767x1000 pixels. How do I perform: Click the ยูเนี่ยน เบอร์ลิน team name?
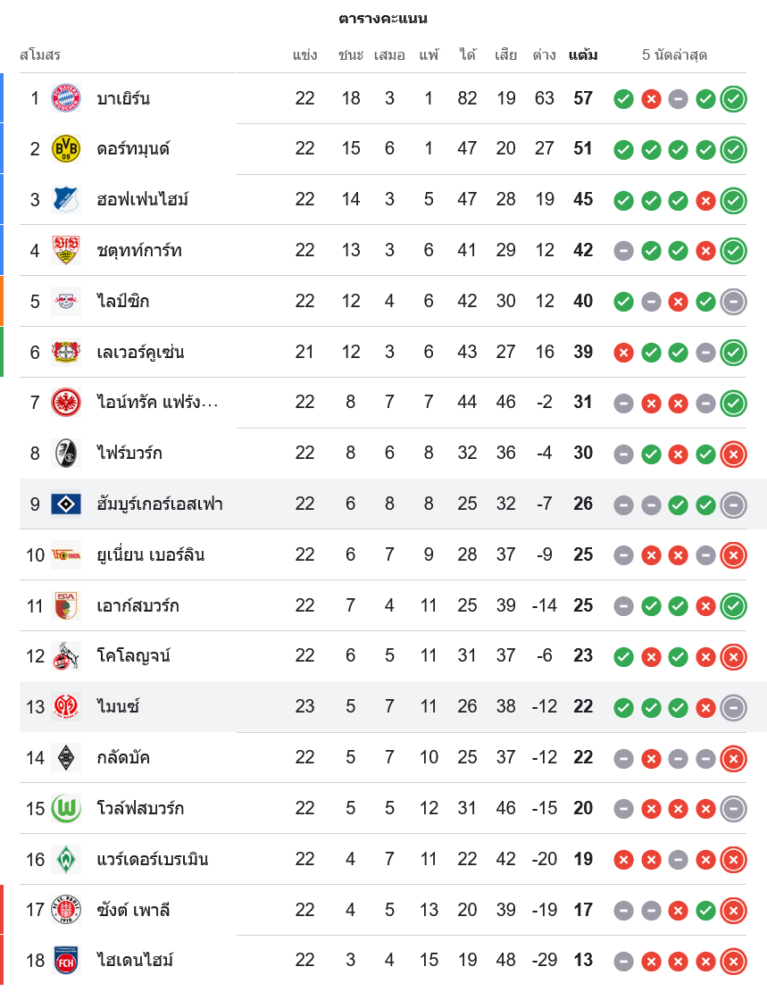click(150, 555)
